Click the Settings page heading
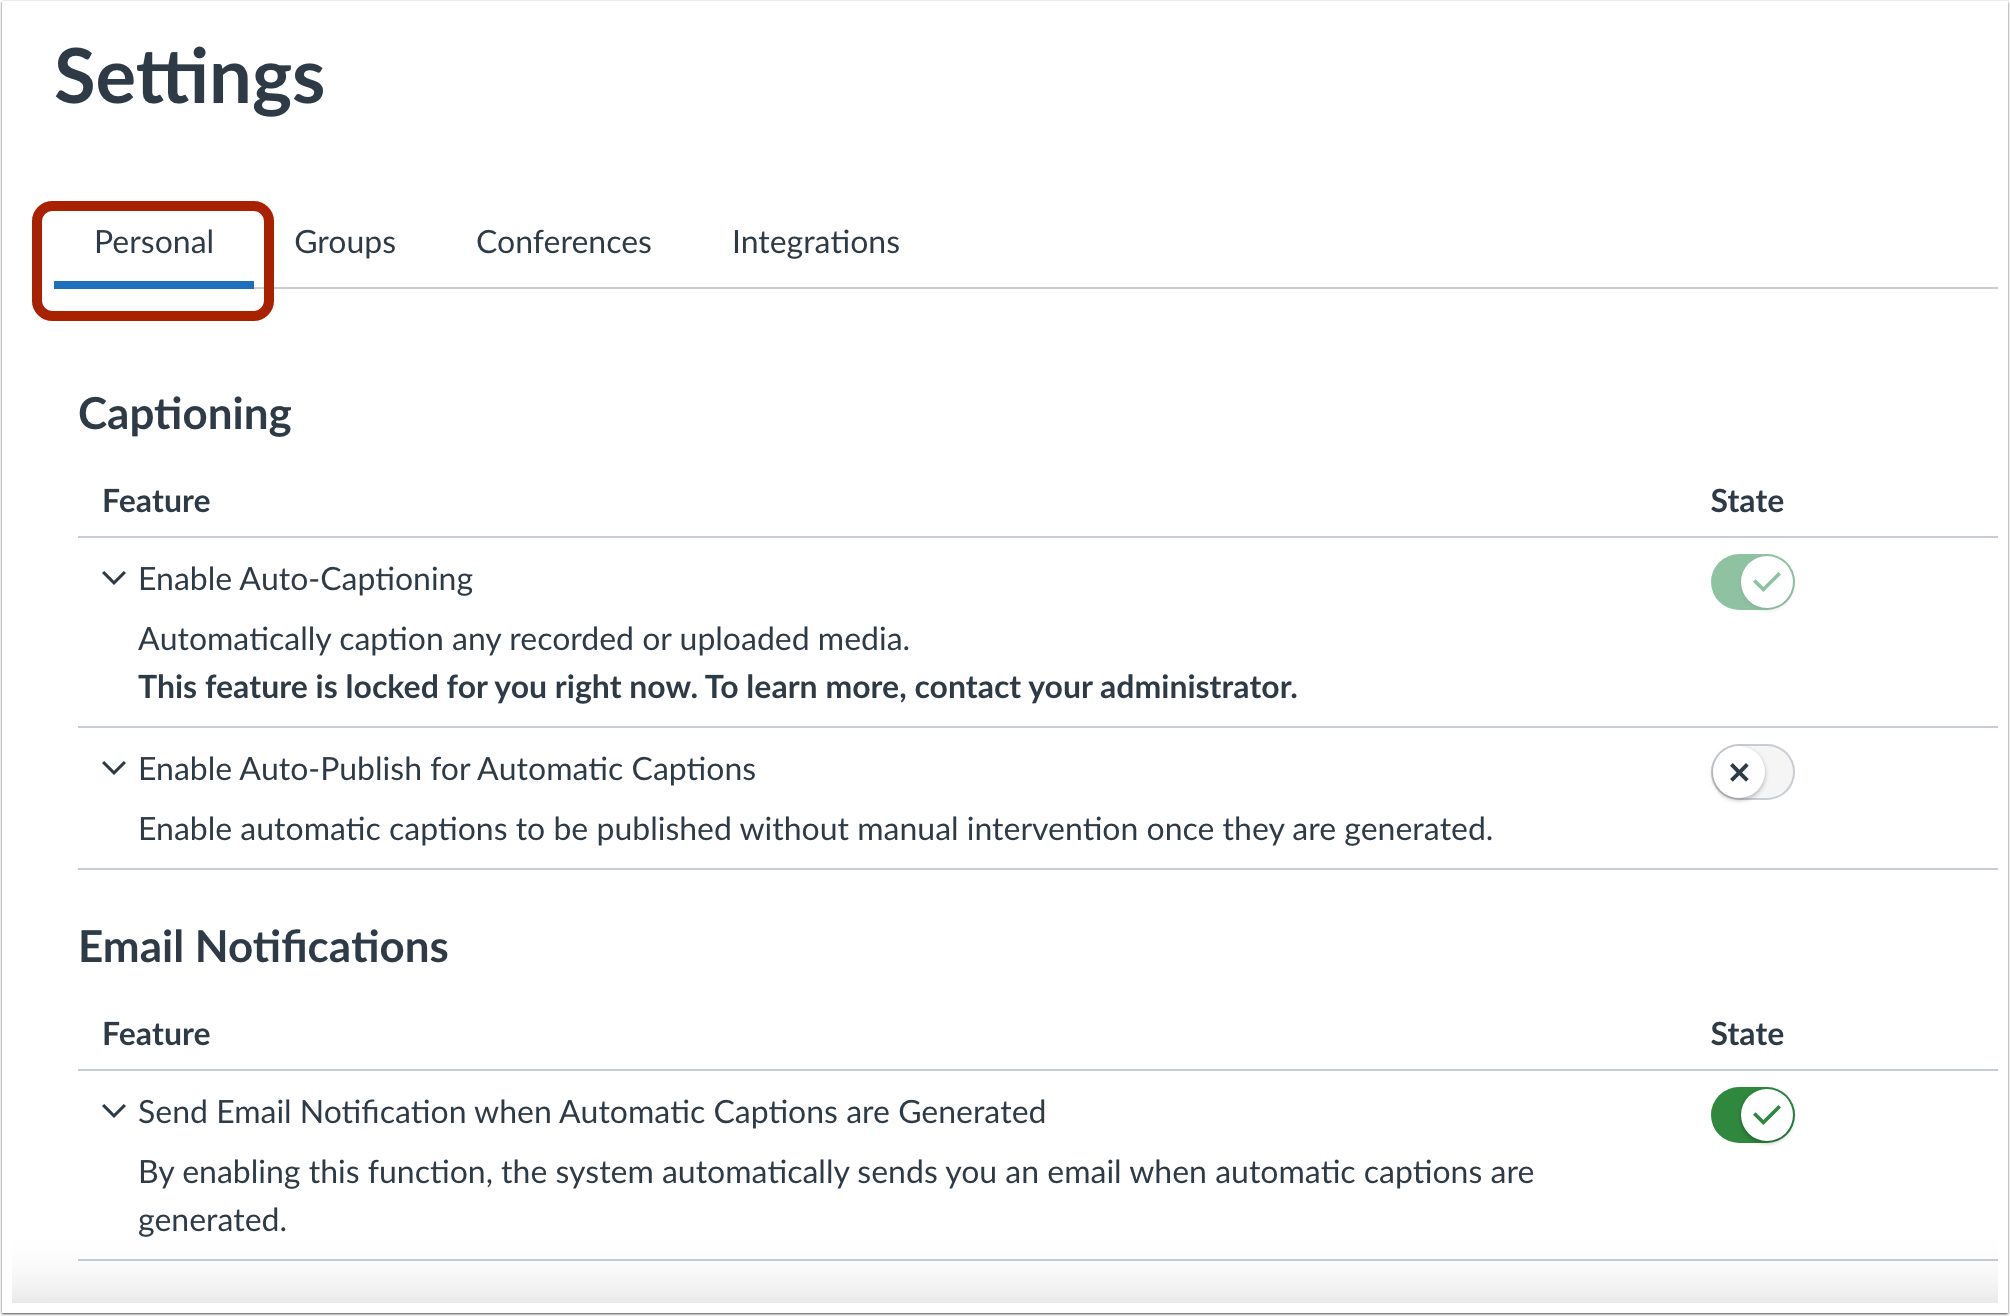2010x1316 pixels. coord(189,77)
